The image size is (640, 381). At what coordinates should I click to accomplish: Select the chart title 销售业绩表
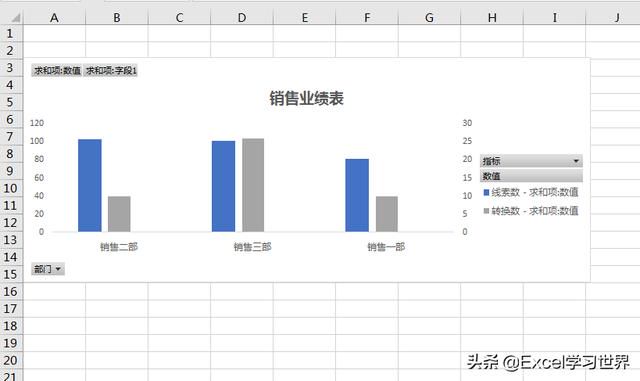pos(307,98)
